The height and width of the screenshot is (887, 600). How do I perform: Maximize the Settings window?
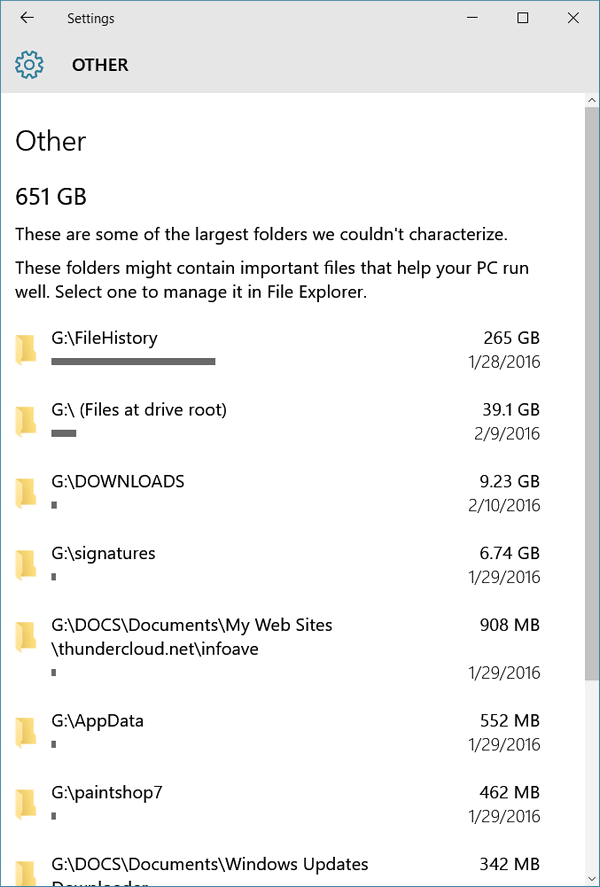523,18
